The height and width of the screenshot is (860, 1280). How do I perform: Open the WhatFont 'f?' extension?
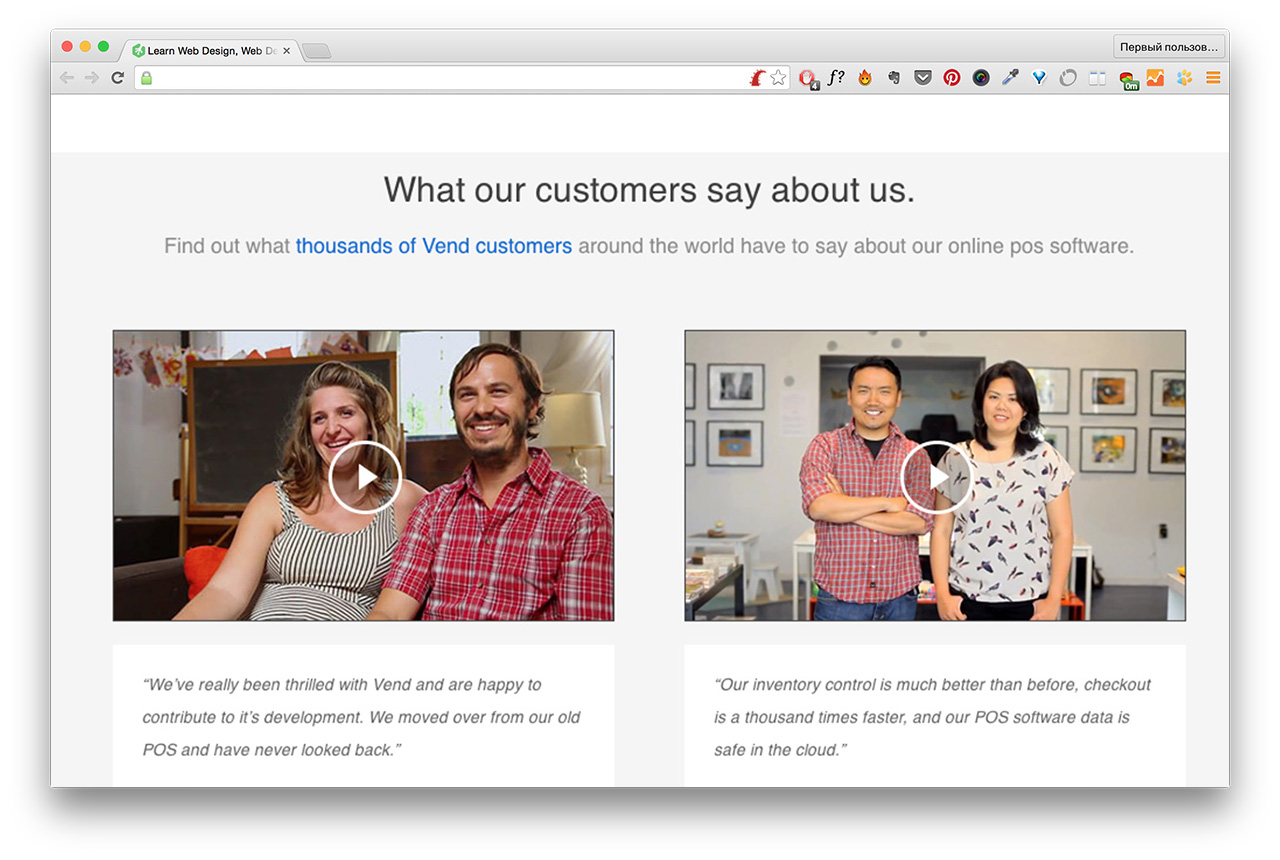[836, 78]
